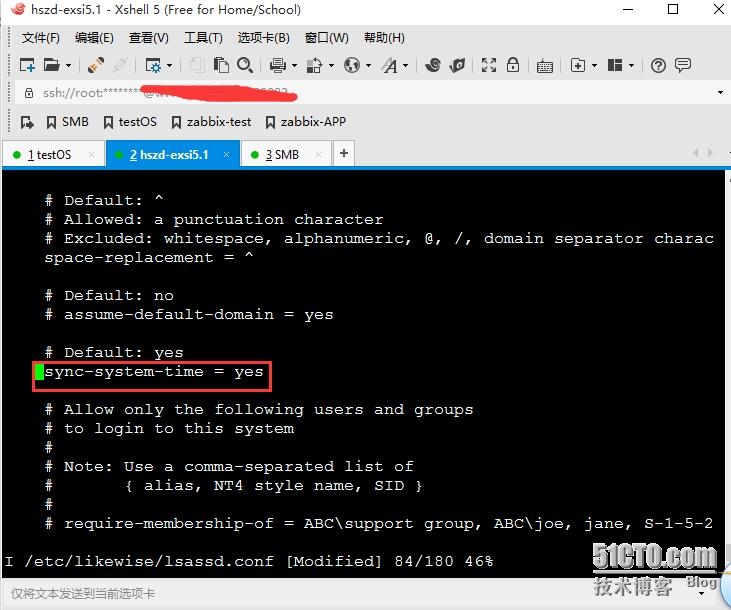Close the 3 SMB tab
The width and height of the screenshot is (731, 610).
pos(318,155)
